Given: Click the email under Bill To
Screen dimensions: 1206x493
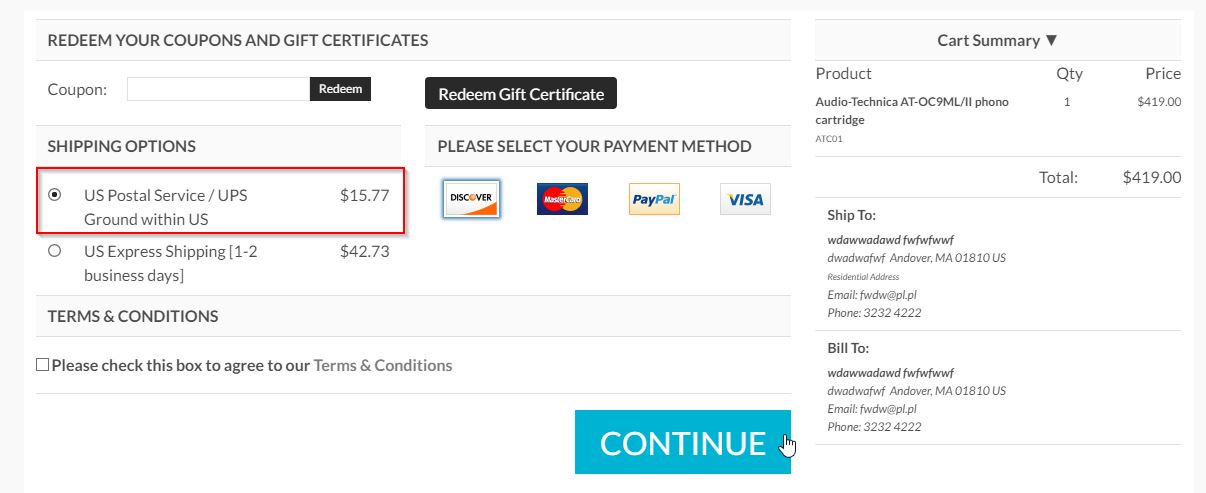Looking at the screenshot, I should pyautogui.click(x=872, y=409).
